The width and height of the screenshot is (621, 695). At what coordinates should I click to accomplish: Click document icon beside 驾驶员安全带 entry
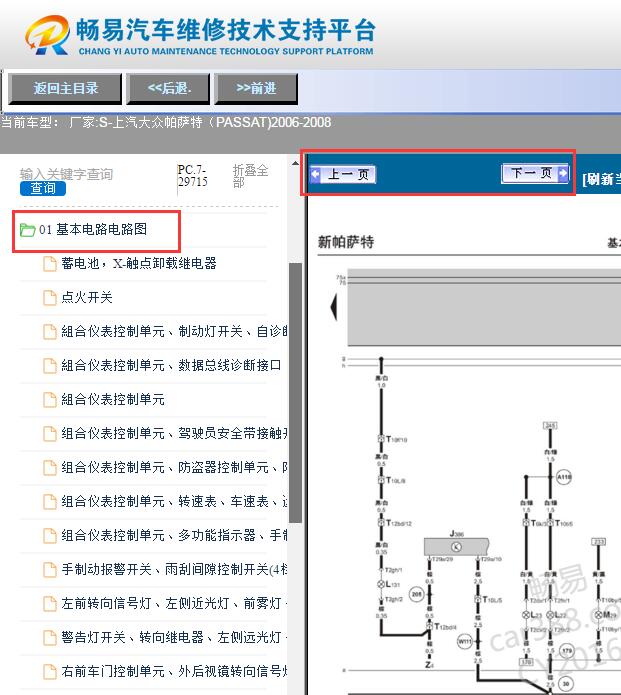click(x=50, y=434)
